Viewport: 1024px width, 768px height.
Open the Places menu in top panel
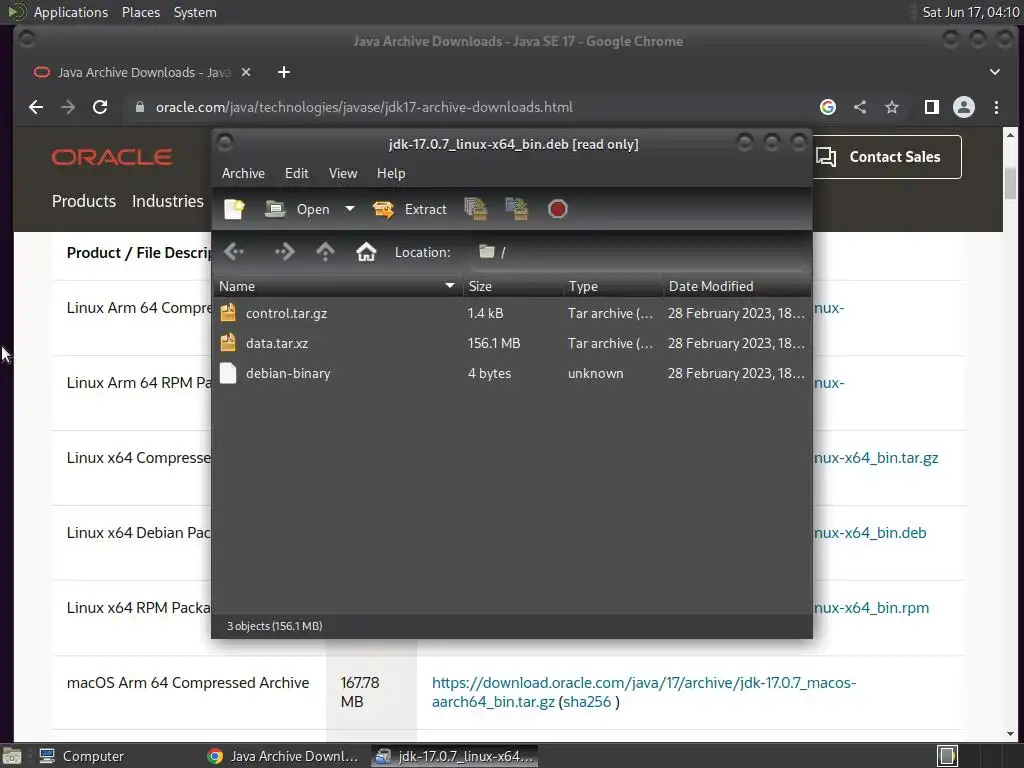click(x=141, y=12)
